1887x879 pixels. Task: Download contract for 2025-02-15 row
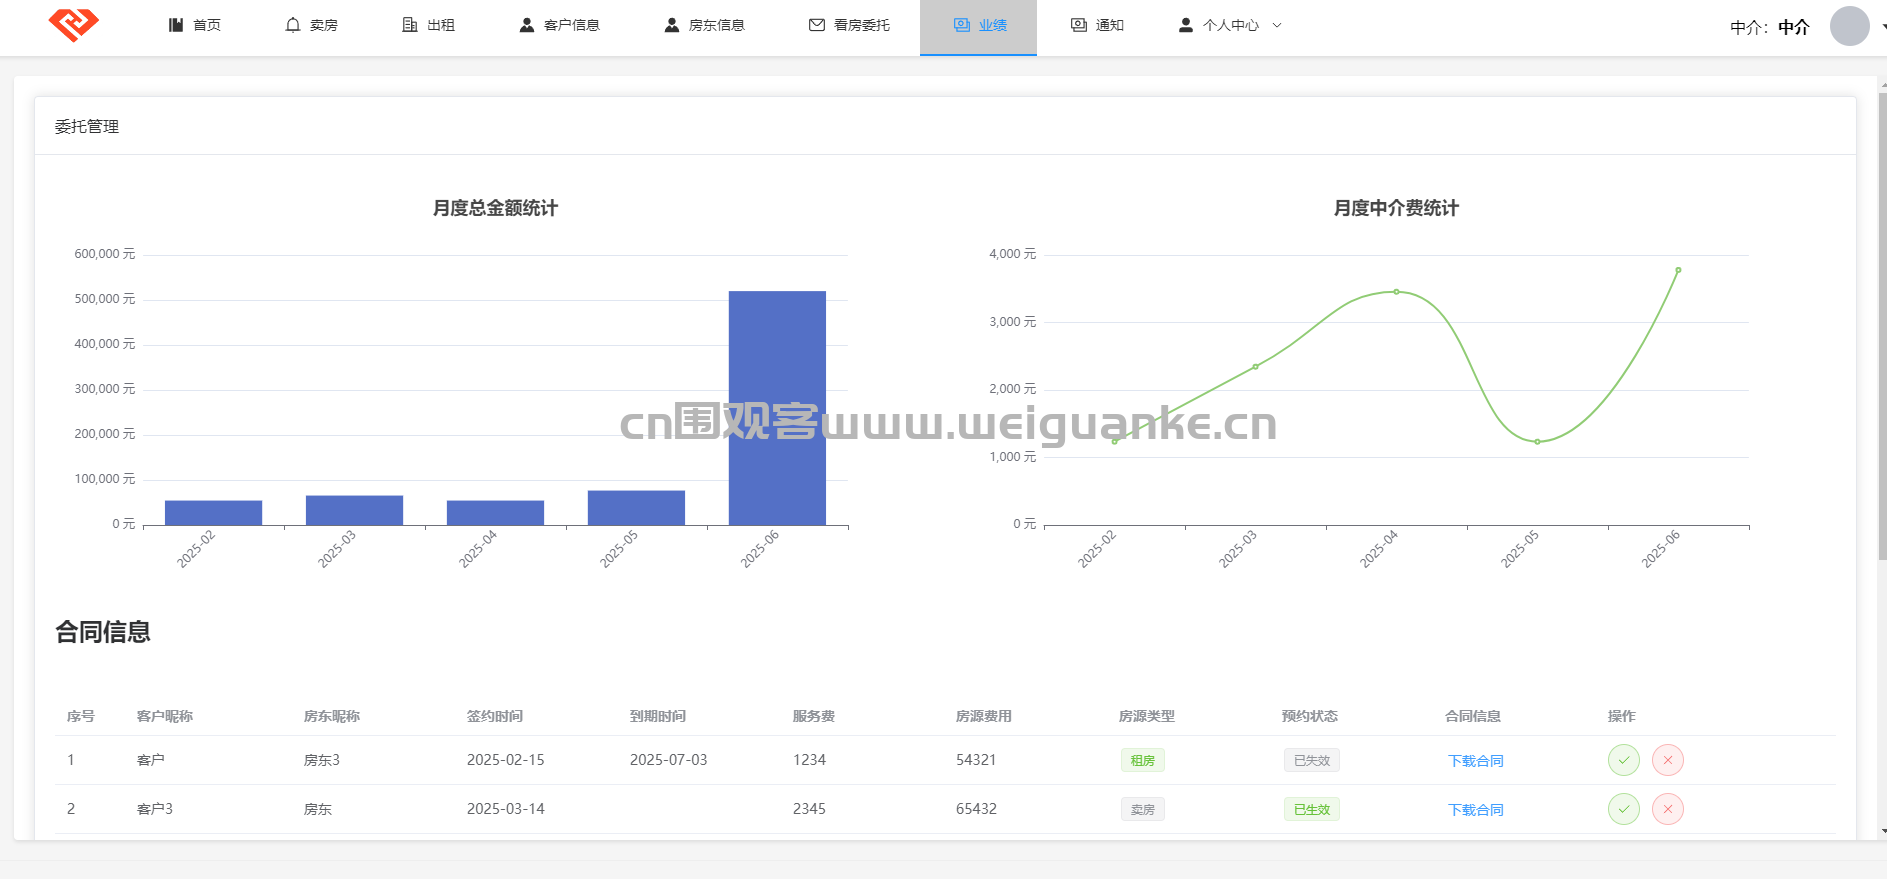1476,761
